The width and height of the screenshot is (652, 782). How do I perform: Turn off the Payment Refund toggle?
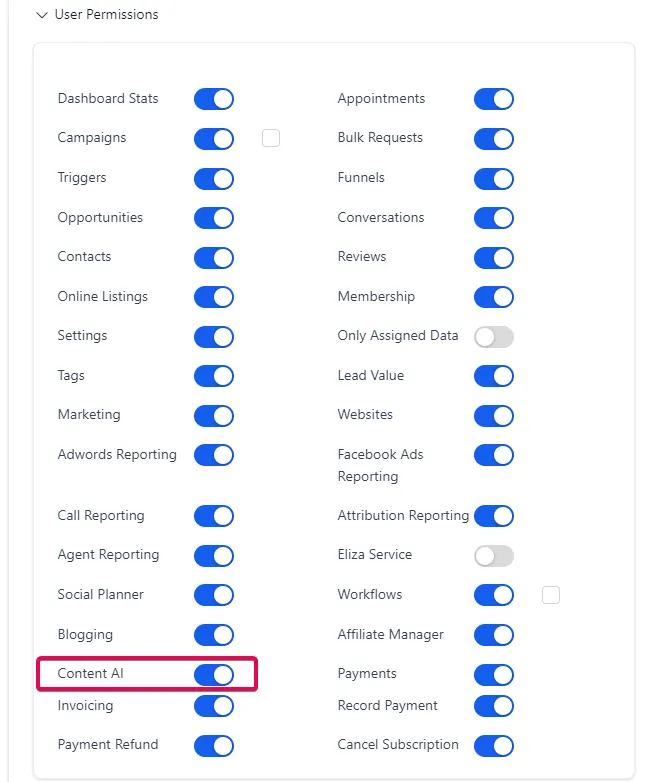[x=214, y=746]
